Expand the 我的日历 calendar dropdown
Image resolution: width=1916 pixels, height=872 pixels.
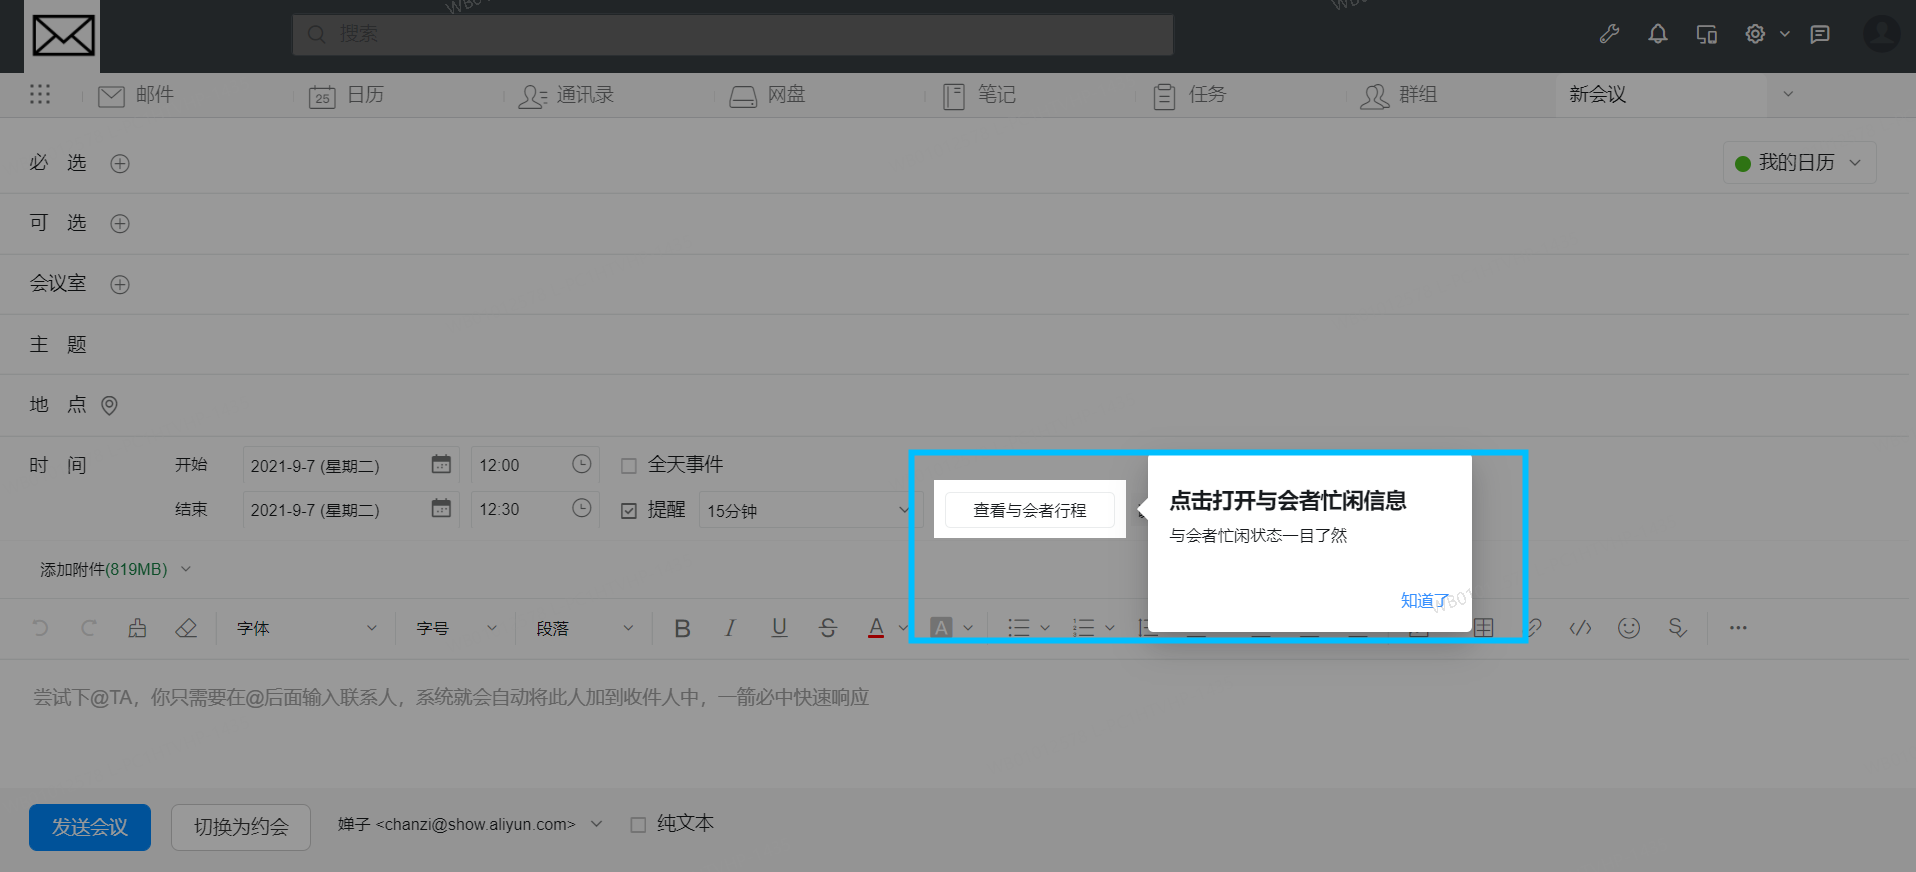pos(1798,163)
